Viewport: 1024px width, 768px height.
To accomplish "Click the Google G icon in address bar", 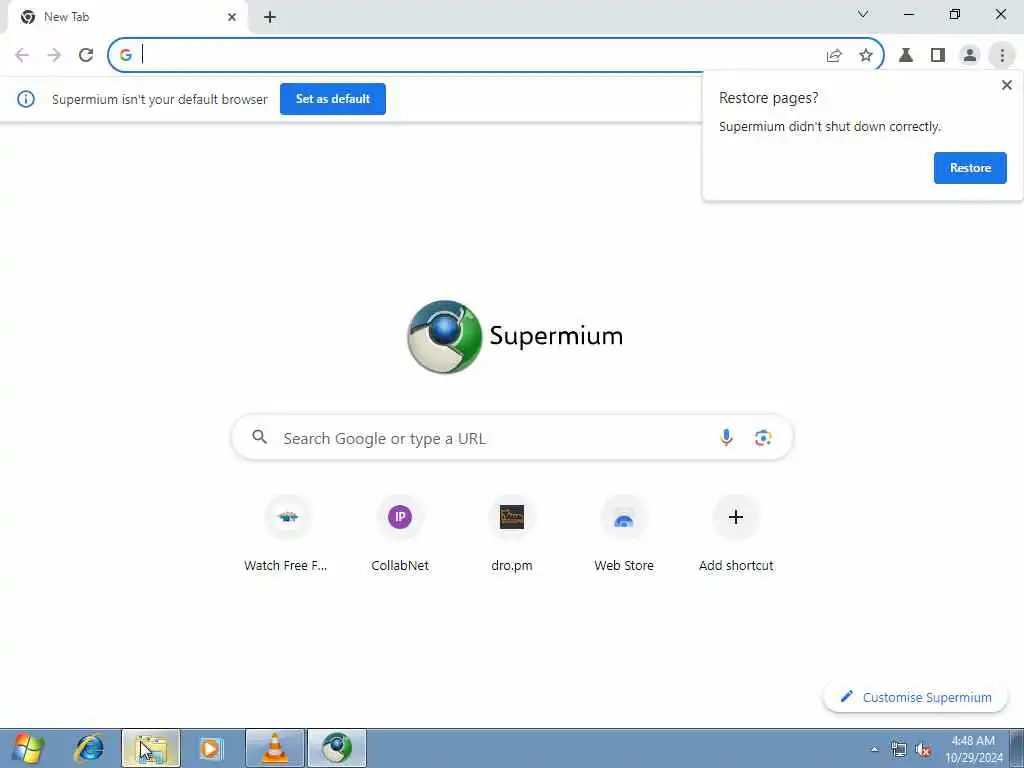I will pos(126,56).
